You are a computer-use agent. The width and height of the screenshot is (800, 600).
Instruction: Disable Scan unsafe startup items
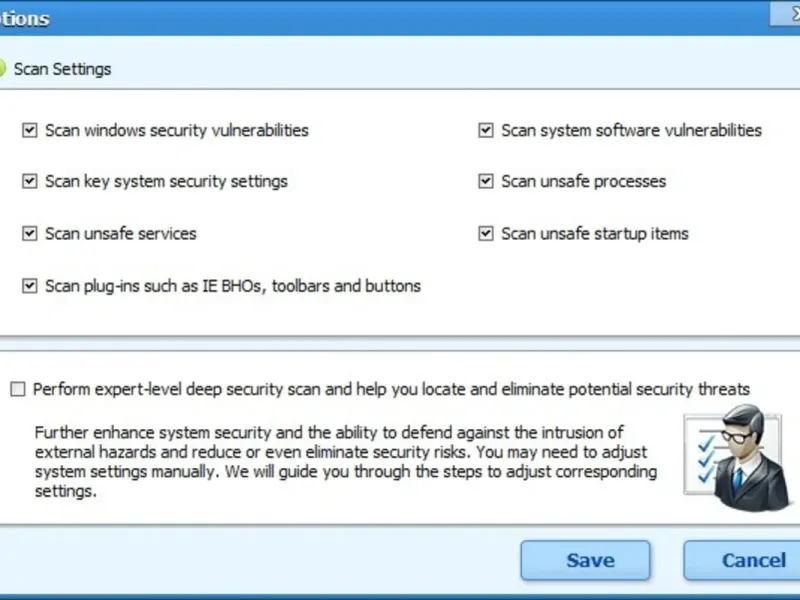(x=486, y=234)
